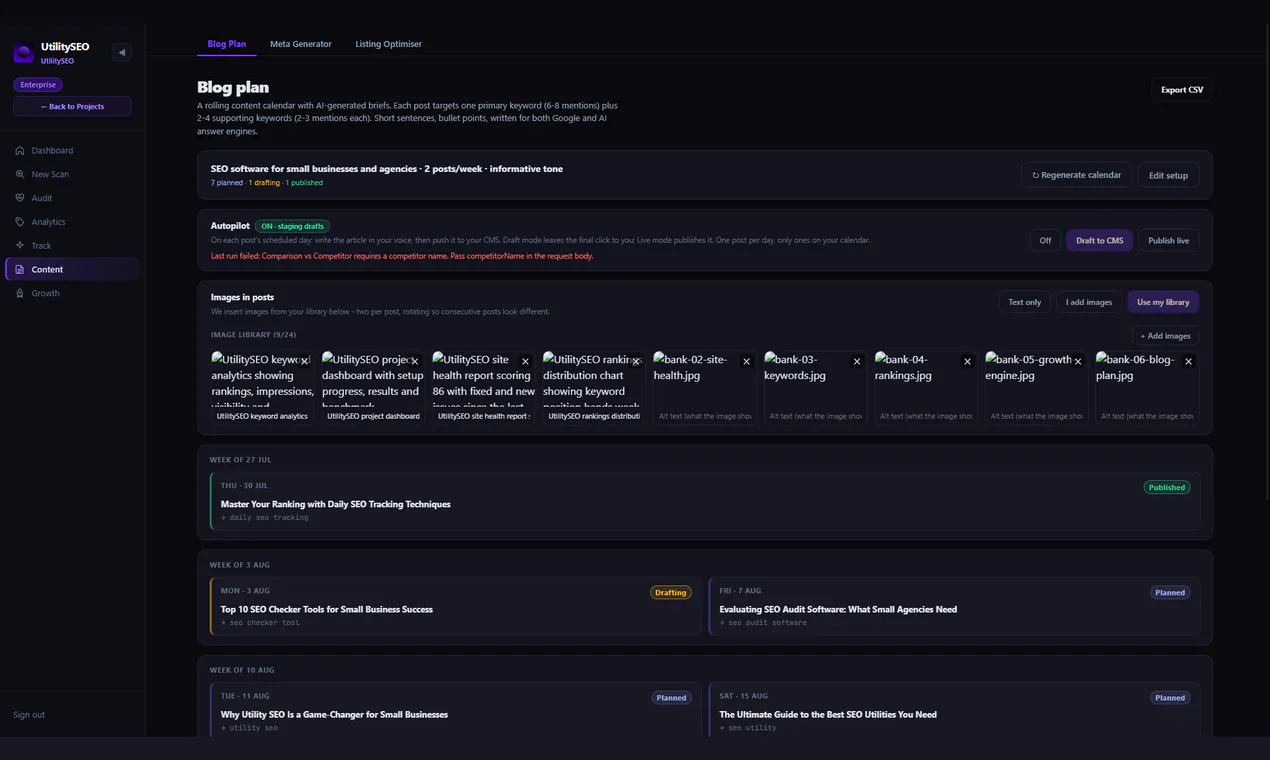This screenshot has width=1270, height=760.
Task: Open Dashboard in the sidebar
Action: pyautogui.click(x=72, y=151)
